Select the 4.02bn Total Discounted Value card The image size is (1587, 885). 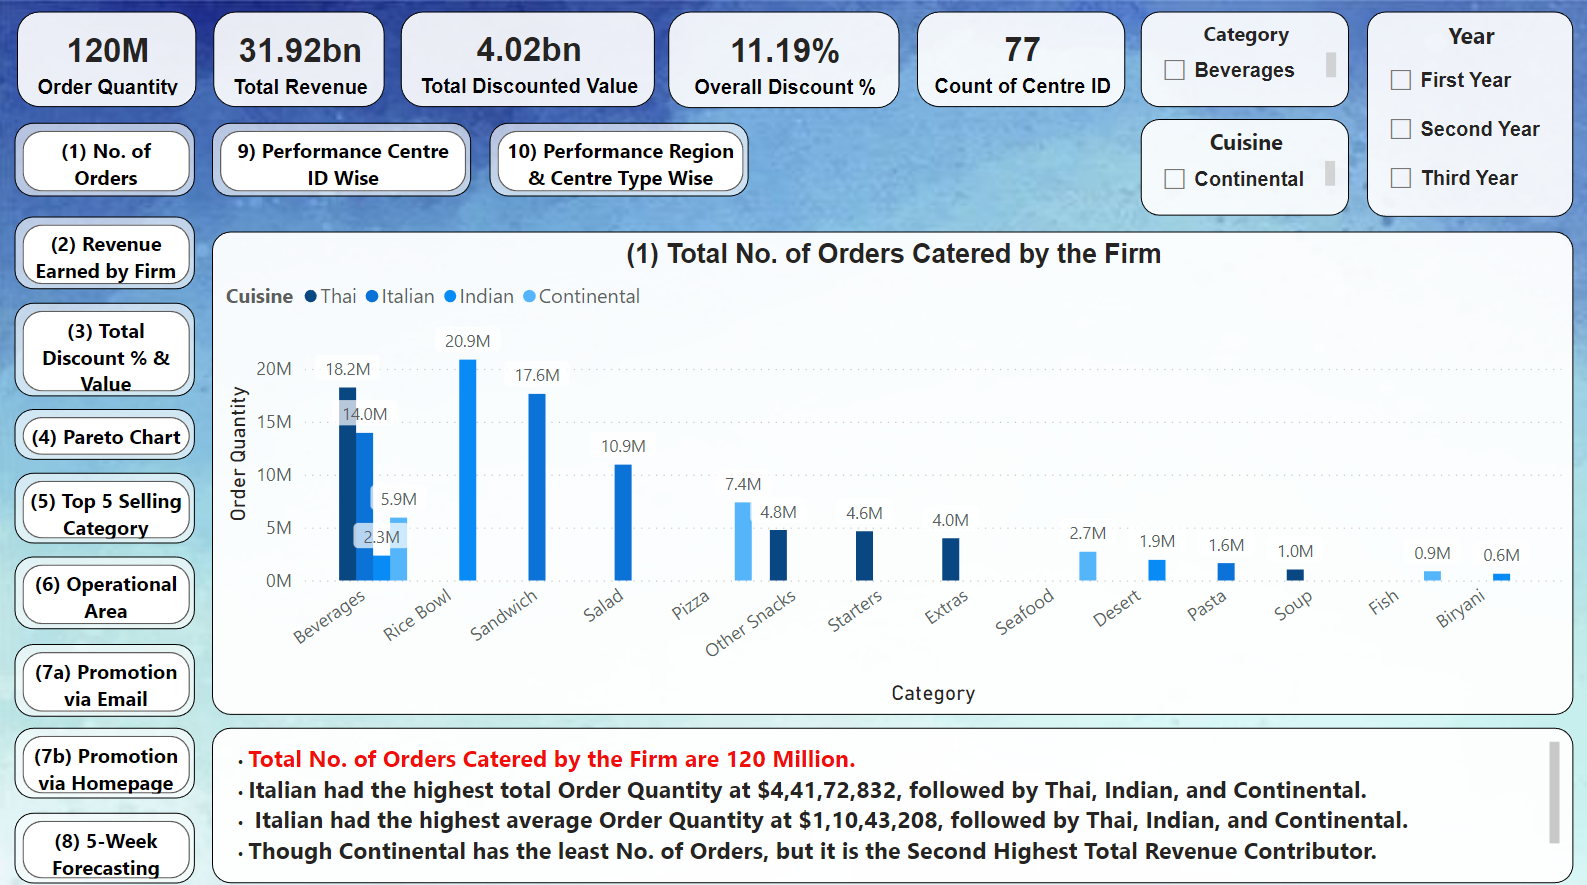528,60
